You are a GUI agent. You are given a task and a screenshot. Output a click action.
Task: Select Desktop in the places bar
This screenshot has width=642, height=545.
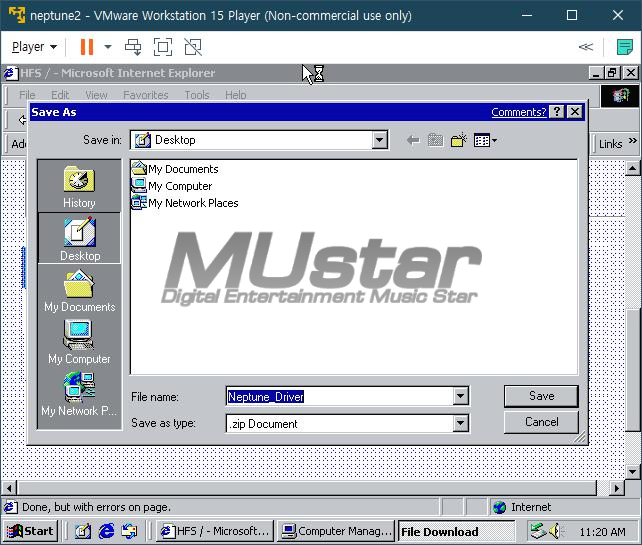point(79,238)
